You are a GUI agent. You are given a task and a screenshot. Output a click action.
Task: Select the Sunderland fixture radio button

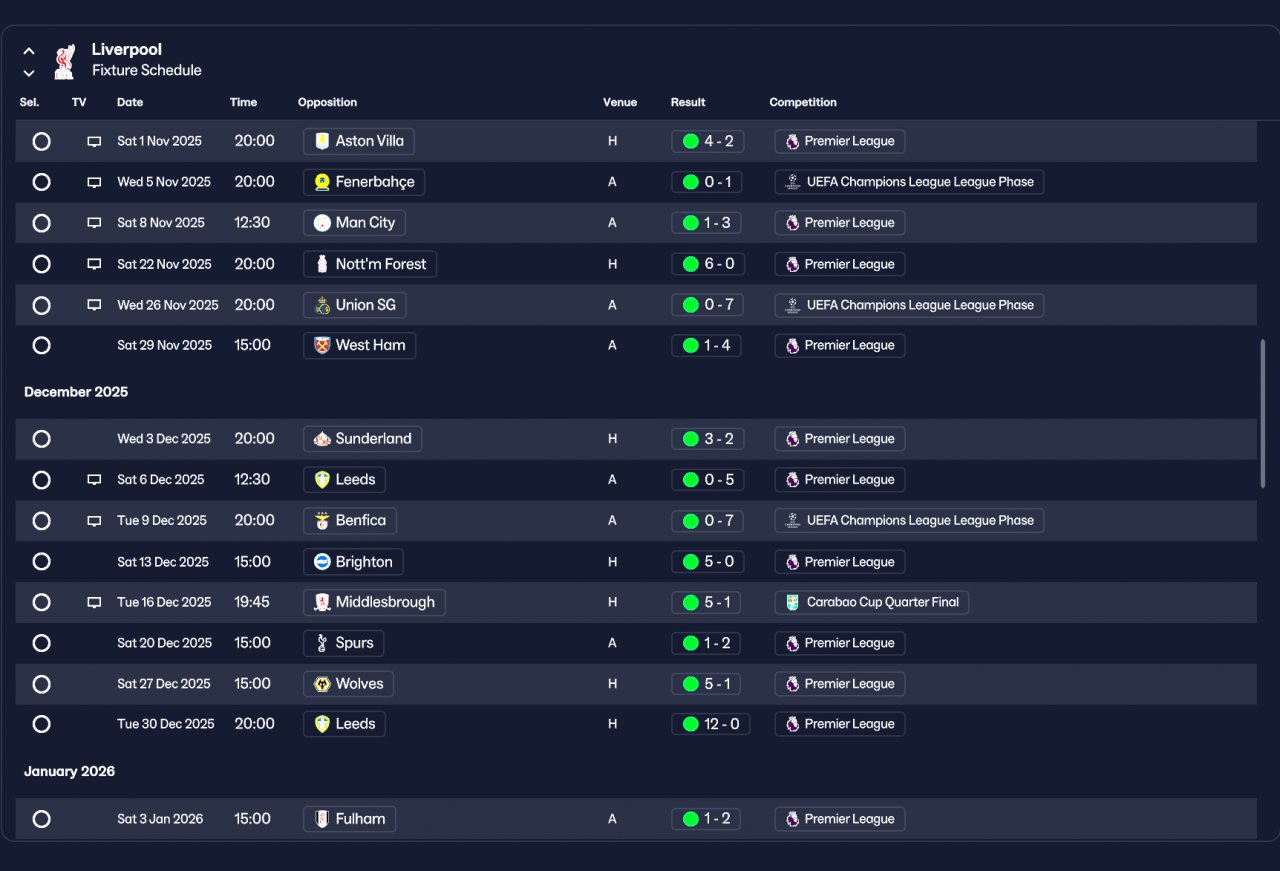[x=41, y=439]
